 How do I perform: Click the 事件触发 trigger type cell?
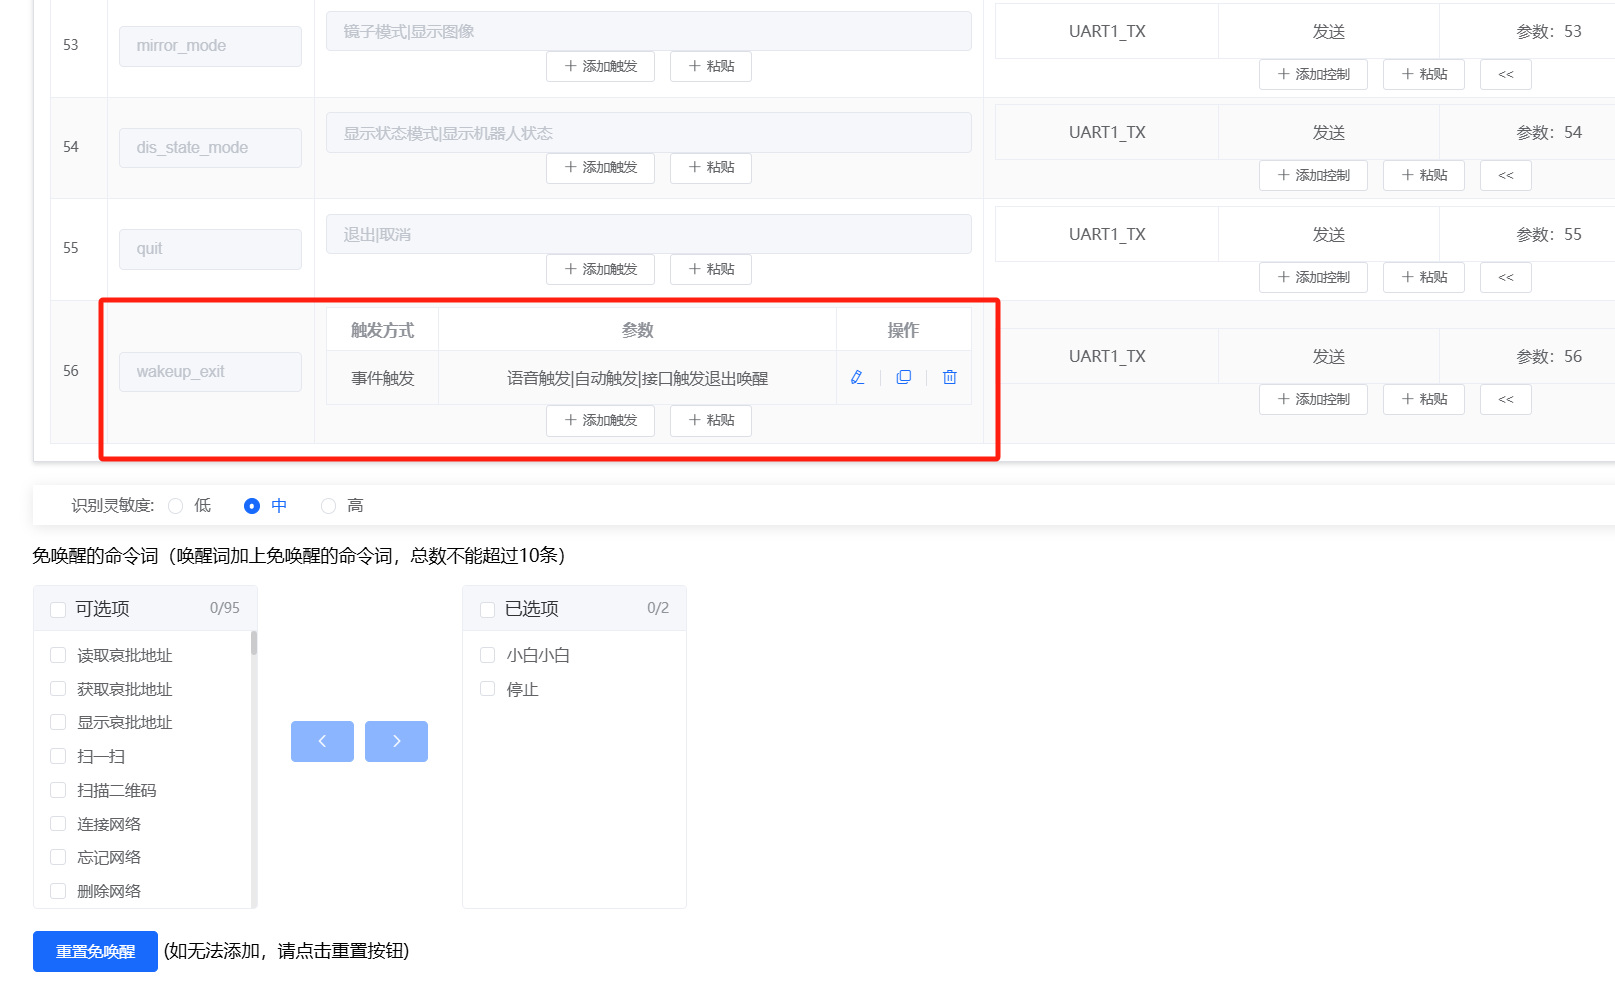pos(382,378)
